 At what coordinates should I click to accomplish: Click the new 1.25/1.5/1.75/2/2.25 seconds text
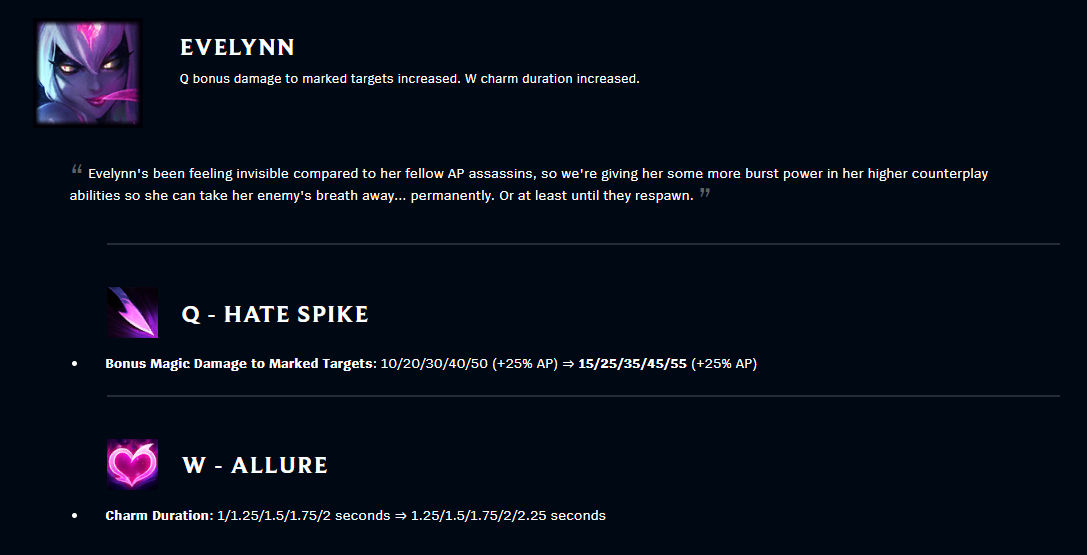click(x=508, y=516)
